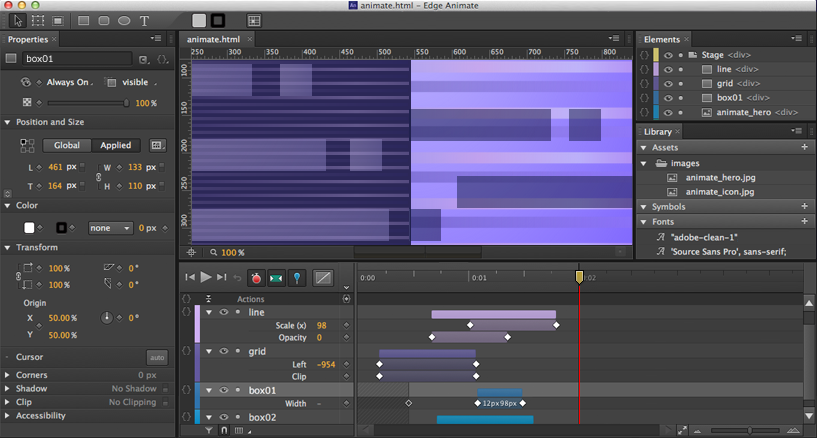Select the Rounded Rectangle tool
This screenshot has height=438, width=817.
point(104,20)
